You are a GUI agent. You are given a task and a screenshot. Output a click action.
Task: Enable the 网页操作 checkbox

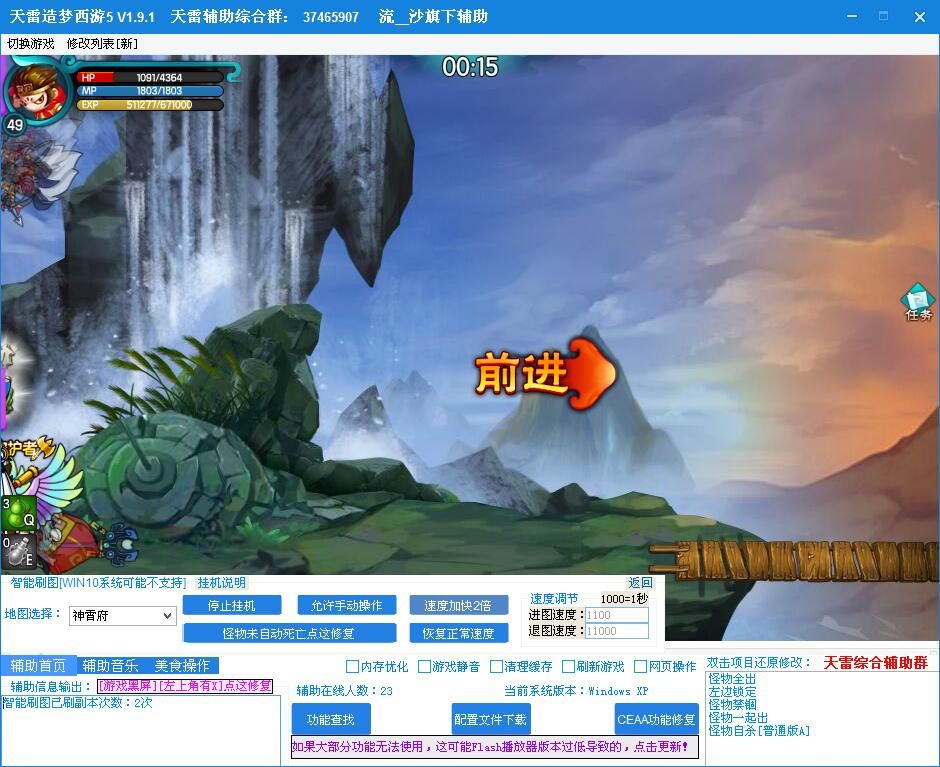coord(665,667)
